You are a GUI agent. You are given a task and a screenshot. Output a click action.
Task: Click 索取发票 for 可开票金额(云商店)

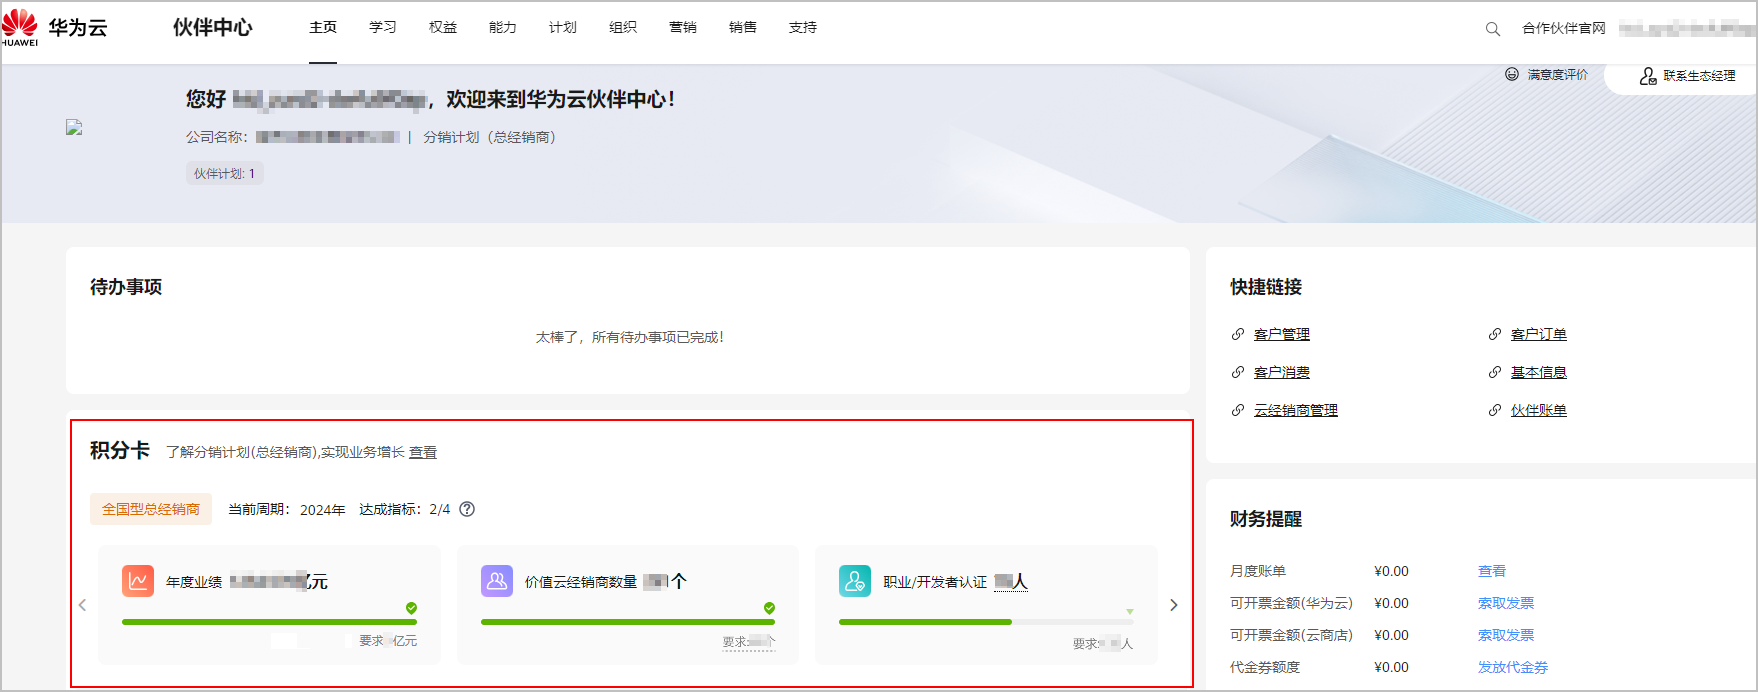pos(1506,635)
